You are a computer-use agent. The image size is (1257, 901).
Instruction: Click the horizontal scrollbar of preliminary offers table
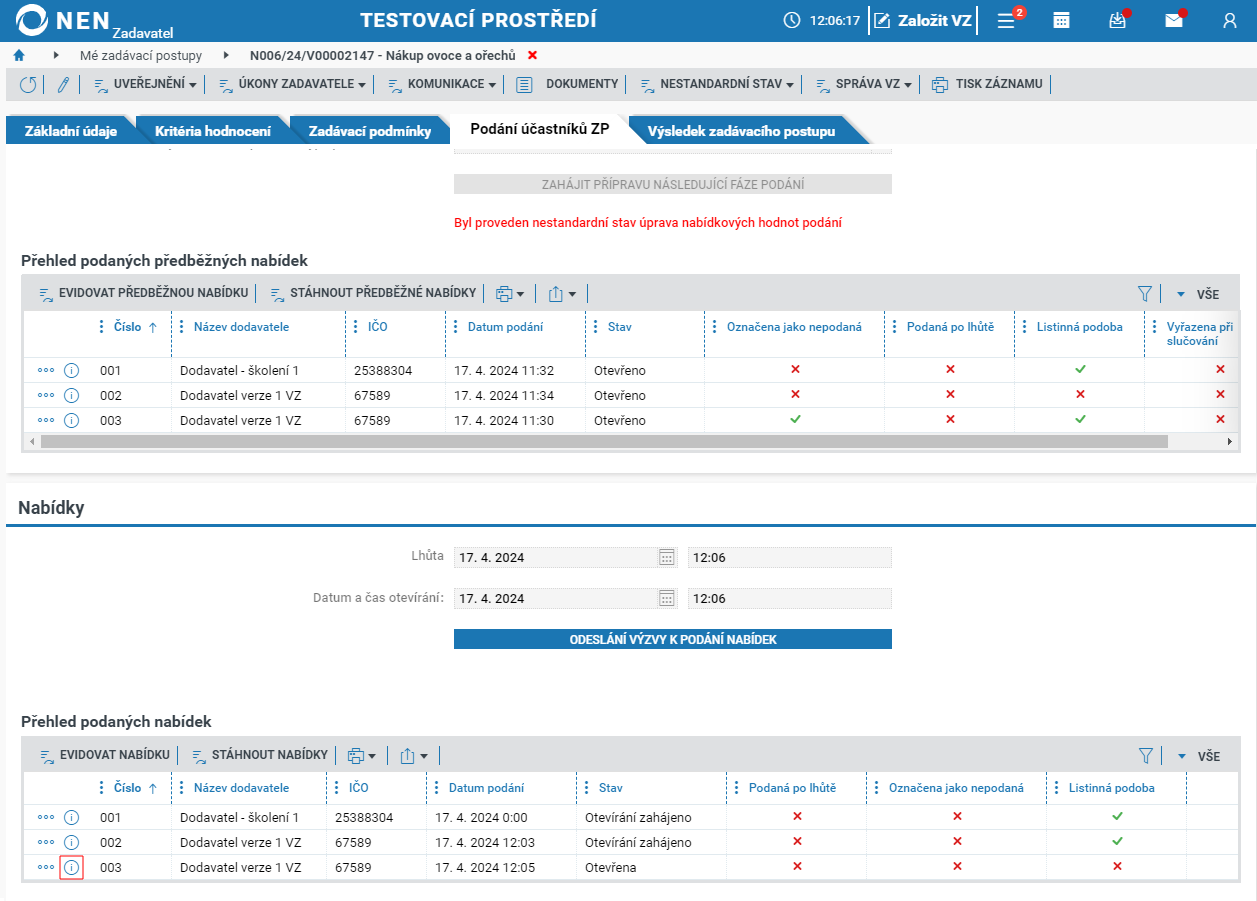[x=604, y=441]
